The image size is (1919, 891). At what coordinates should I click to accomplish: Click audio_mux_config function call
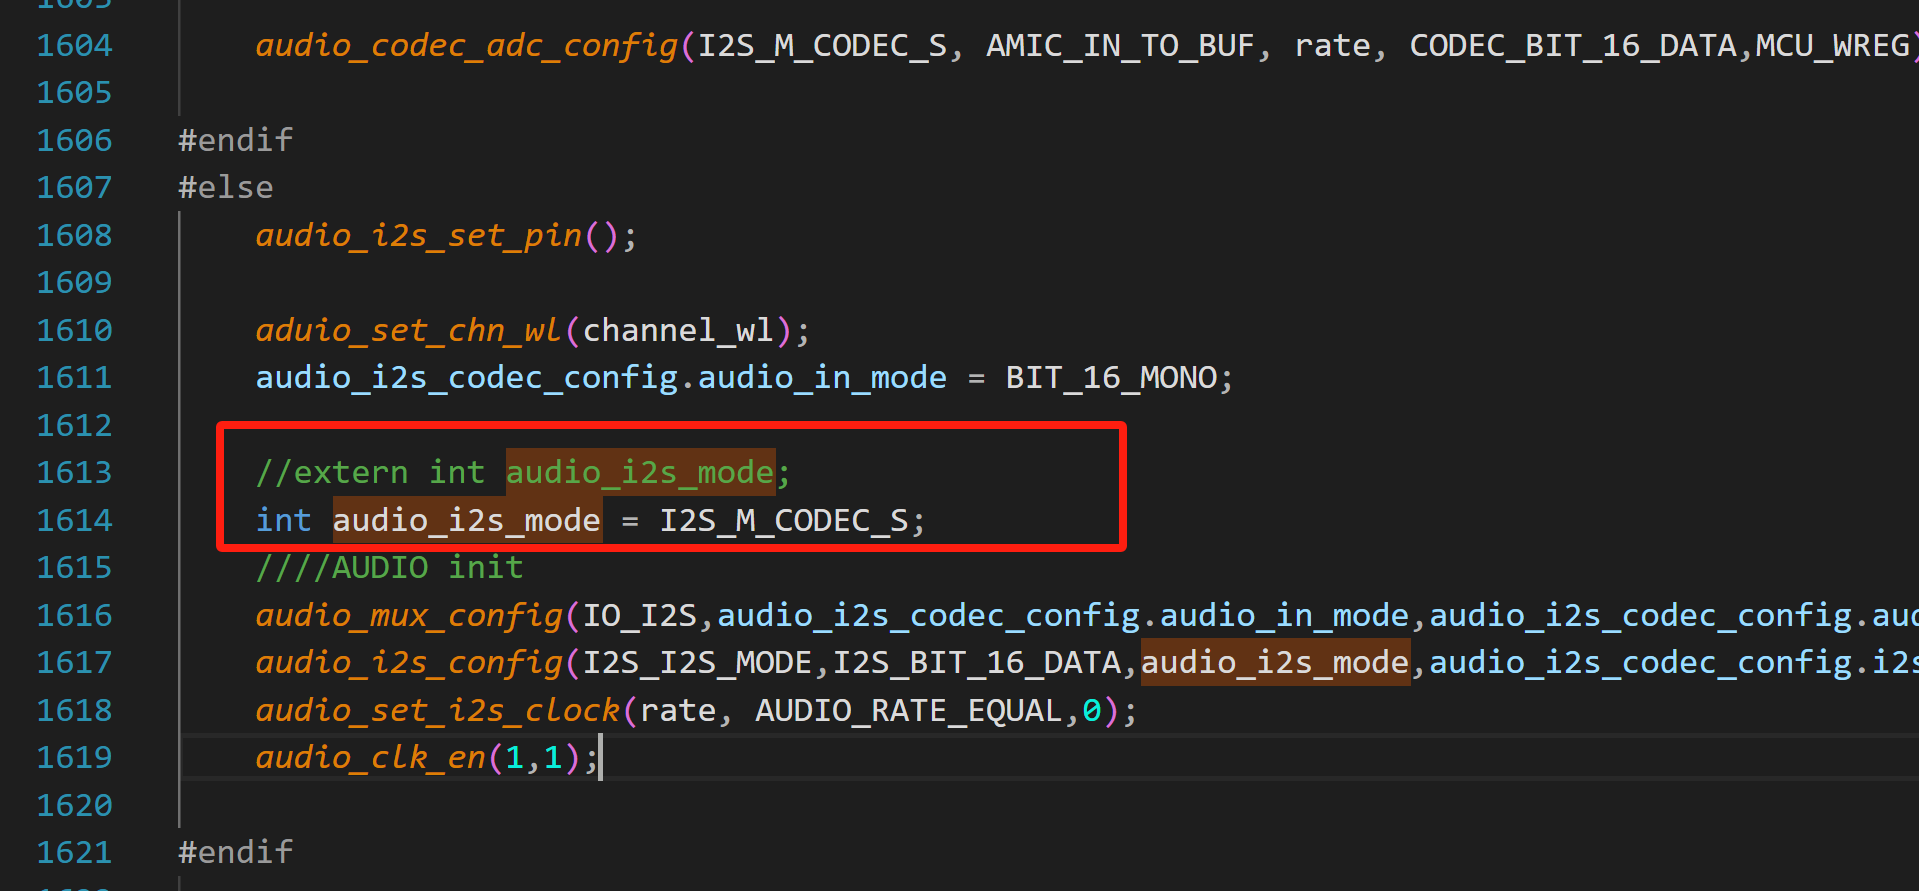[x=409, y=616]
